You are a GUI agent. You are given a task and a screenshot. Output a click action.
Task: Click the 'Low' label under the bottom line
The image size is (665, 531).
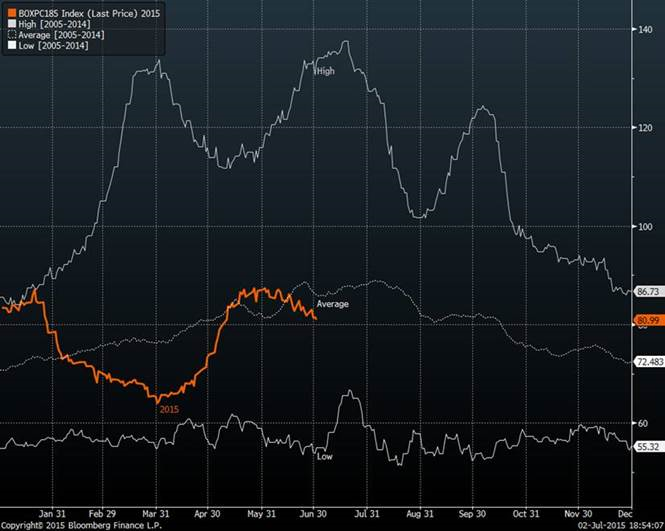point(324,457)
